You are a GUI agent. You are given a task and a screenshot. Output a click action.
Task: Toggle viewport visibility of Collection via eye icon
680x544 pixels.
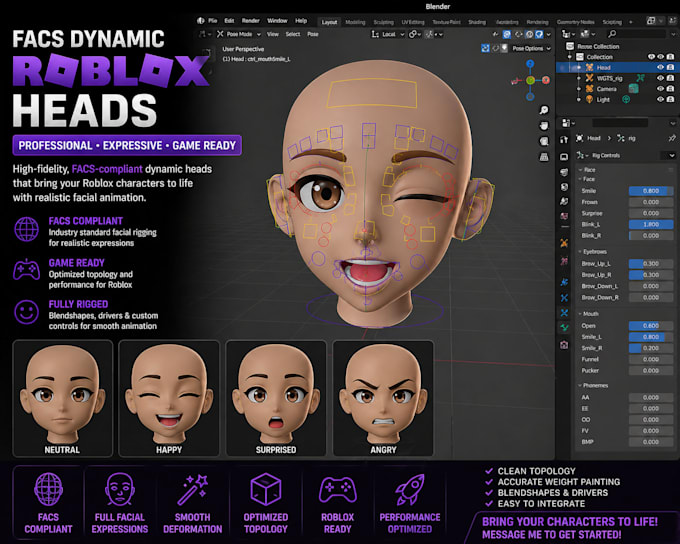point(660,57)
